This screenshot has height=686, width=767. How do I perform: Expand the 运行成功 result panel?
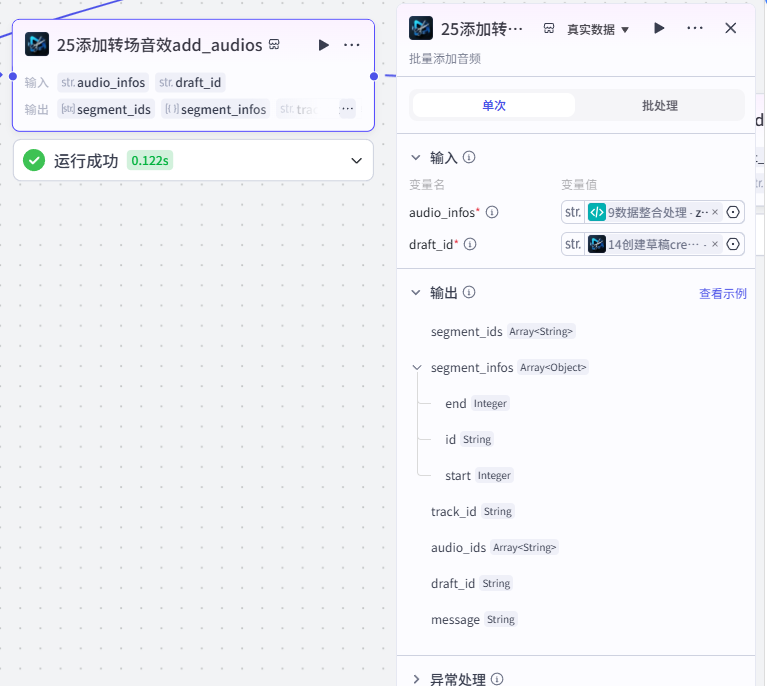click(357, 160)
